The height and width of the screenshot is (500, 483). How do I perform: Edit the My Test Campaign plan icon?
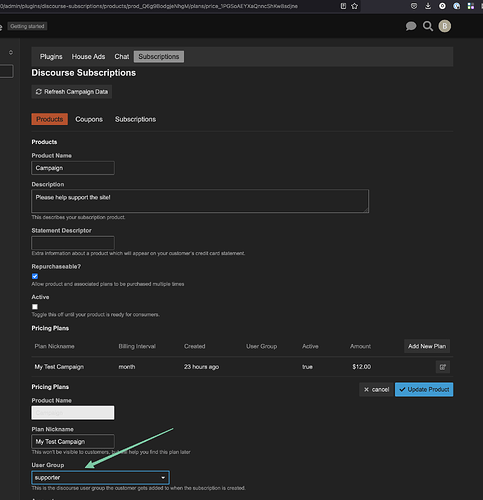tap(443, 367)
